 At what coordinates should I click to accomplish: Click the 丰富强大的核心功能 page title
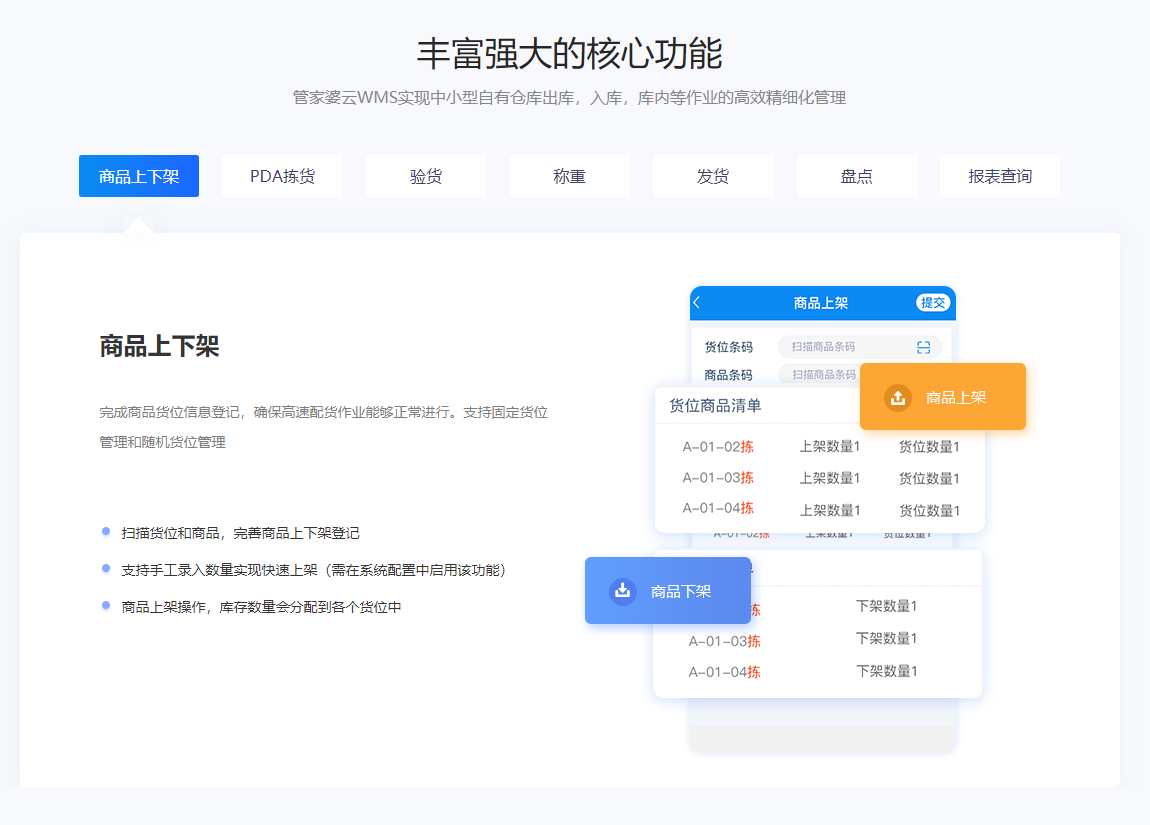pyautogui.click(x=570, y=54)
